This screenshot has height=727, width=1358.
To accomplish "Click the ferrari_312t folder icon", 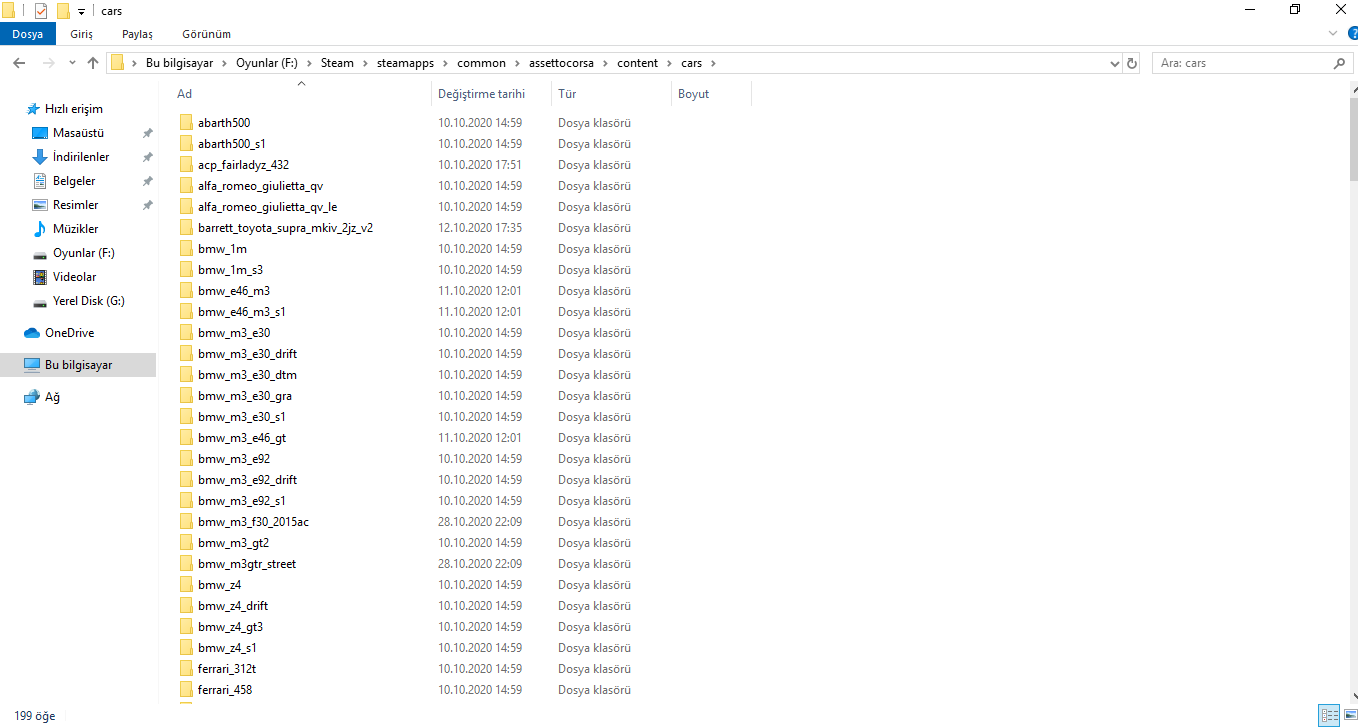I will tap(186, 669).
